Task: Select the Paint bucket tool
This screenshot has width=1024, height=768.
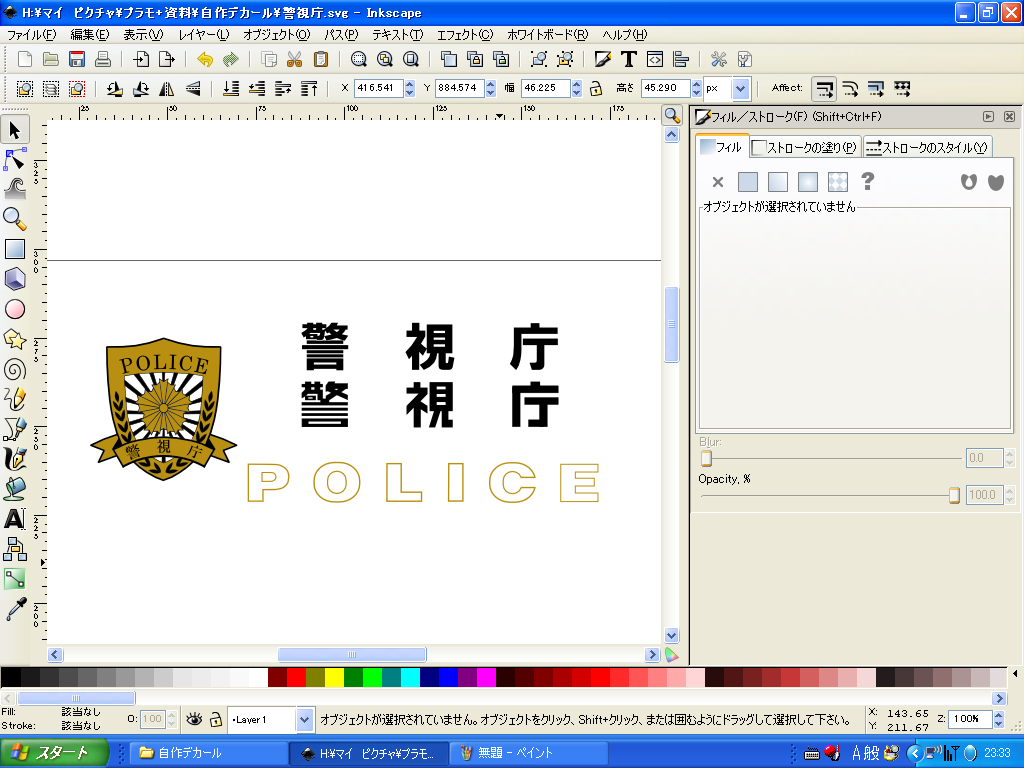Action: coord(15,488)
